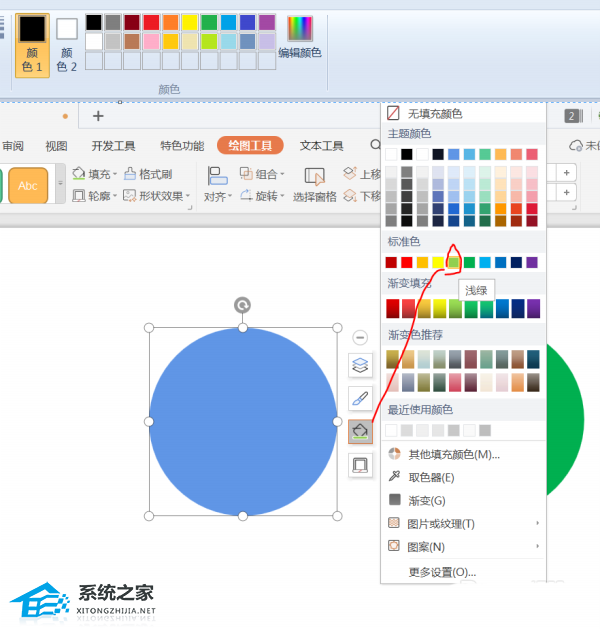Choose 无填充颜色 to remove fill
This screenshot has width=600, height=629.
[x=434, y=114]
